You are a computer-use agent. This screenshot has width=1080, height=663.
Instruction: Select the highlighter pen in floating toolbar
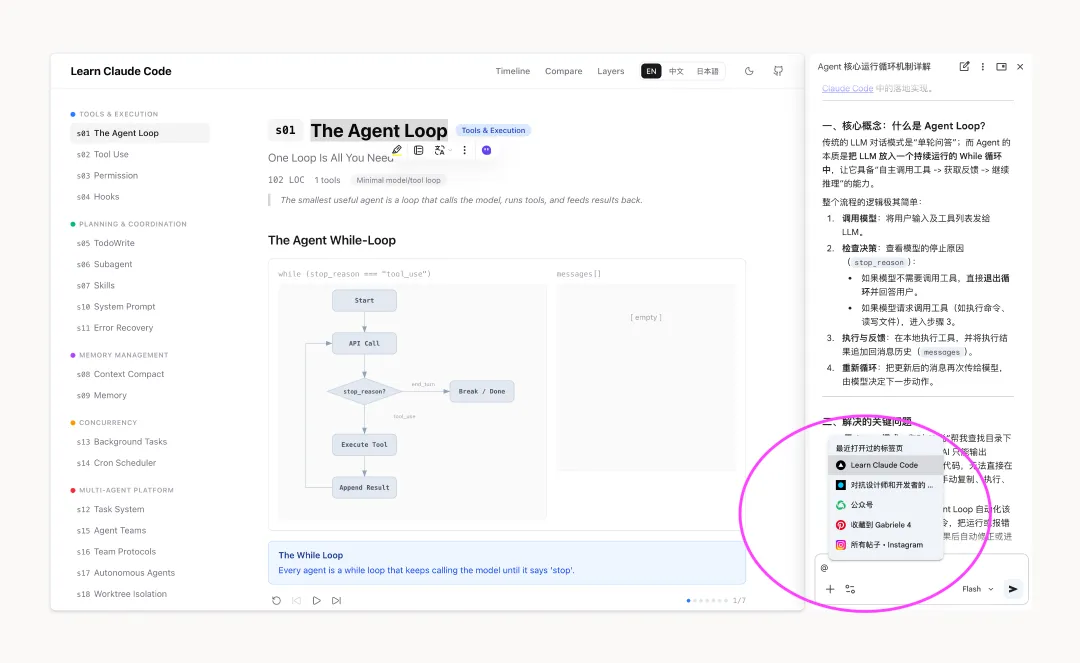(x=397, y=150)
